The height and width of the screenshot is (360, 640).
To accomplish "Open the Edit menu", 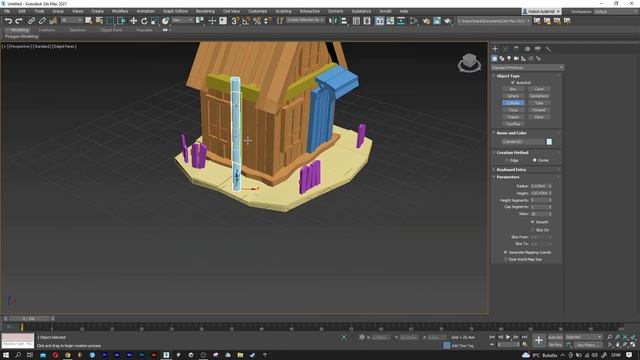I will coord(22,11).
